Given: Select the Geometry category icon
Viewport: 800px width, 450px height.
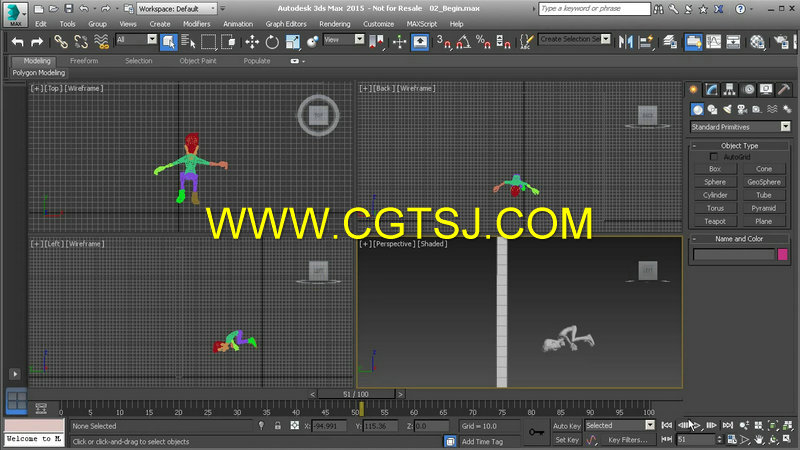Looking at the screenshot, I should point(697,109).
